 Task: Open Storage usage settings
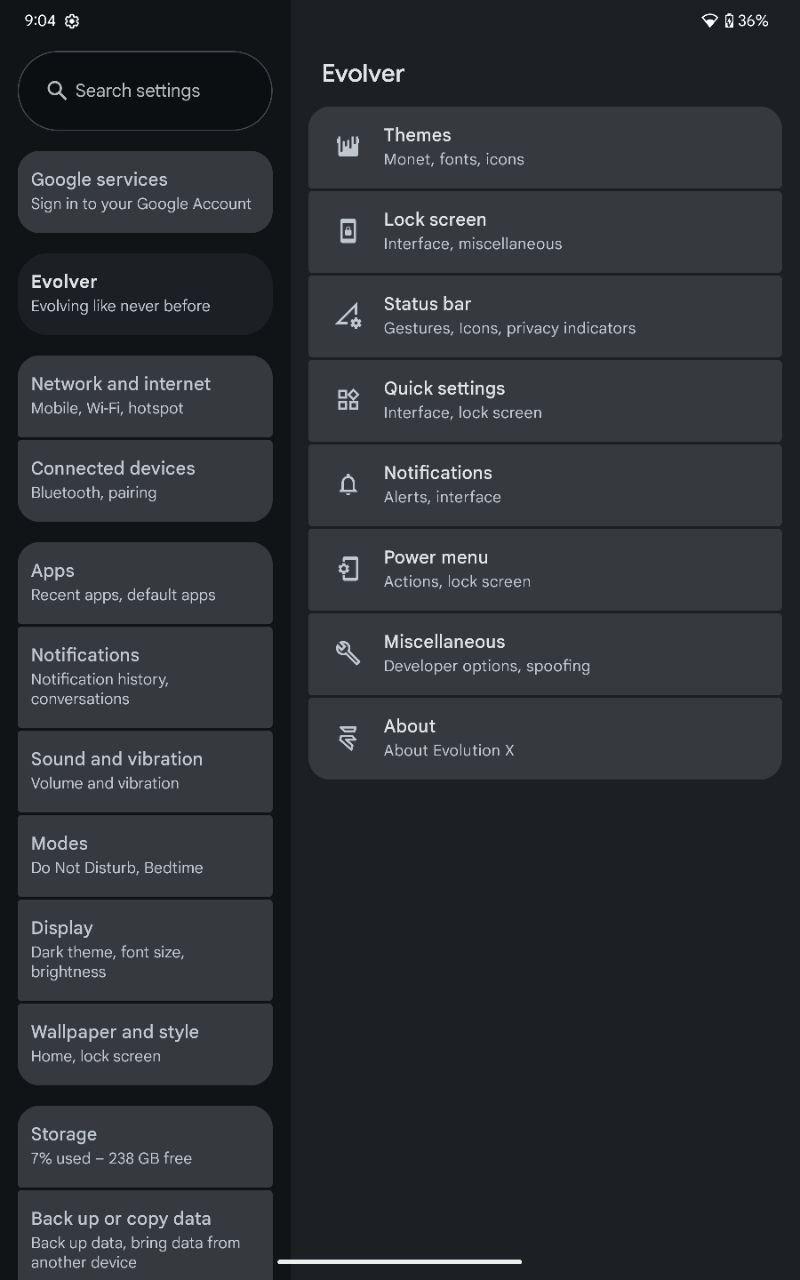point(145,1146)
